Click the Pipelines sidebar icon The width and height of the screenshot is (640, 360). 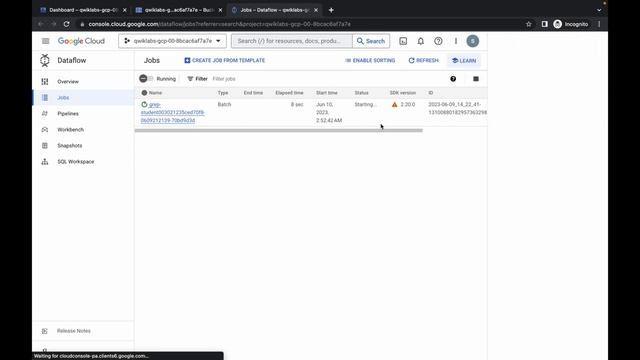coord(45,113)
